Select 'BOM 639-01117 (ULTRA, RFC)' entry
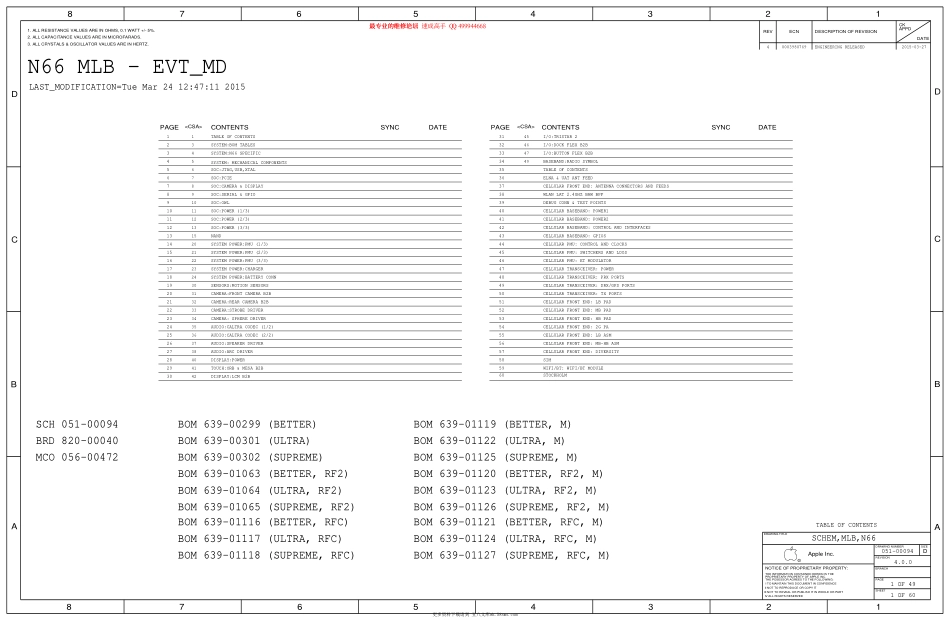This screenshot has height=621, width=950. tap(260, 538)
